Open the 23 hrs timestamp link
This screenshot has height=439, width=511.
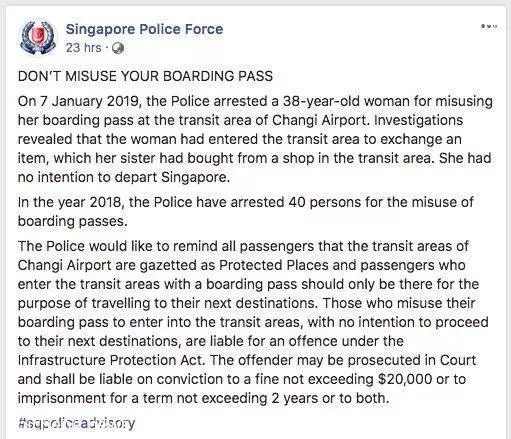[83, 48]
